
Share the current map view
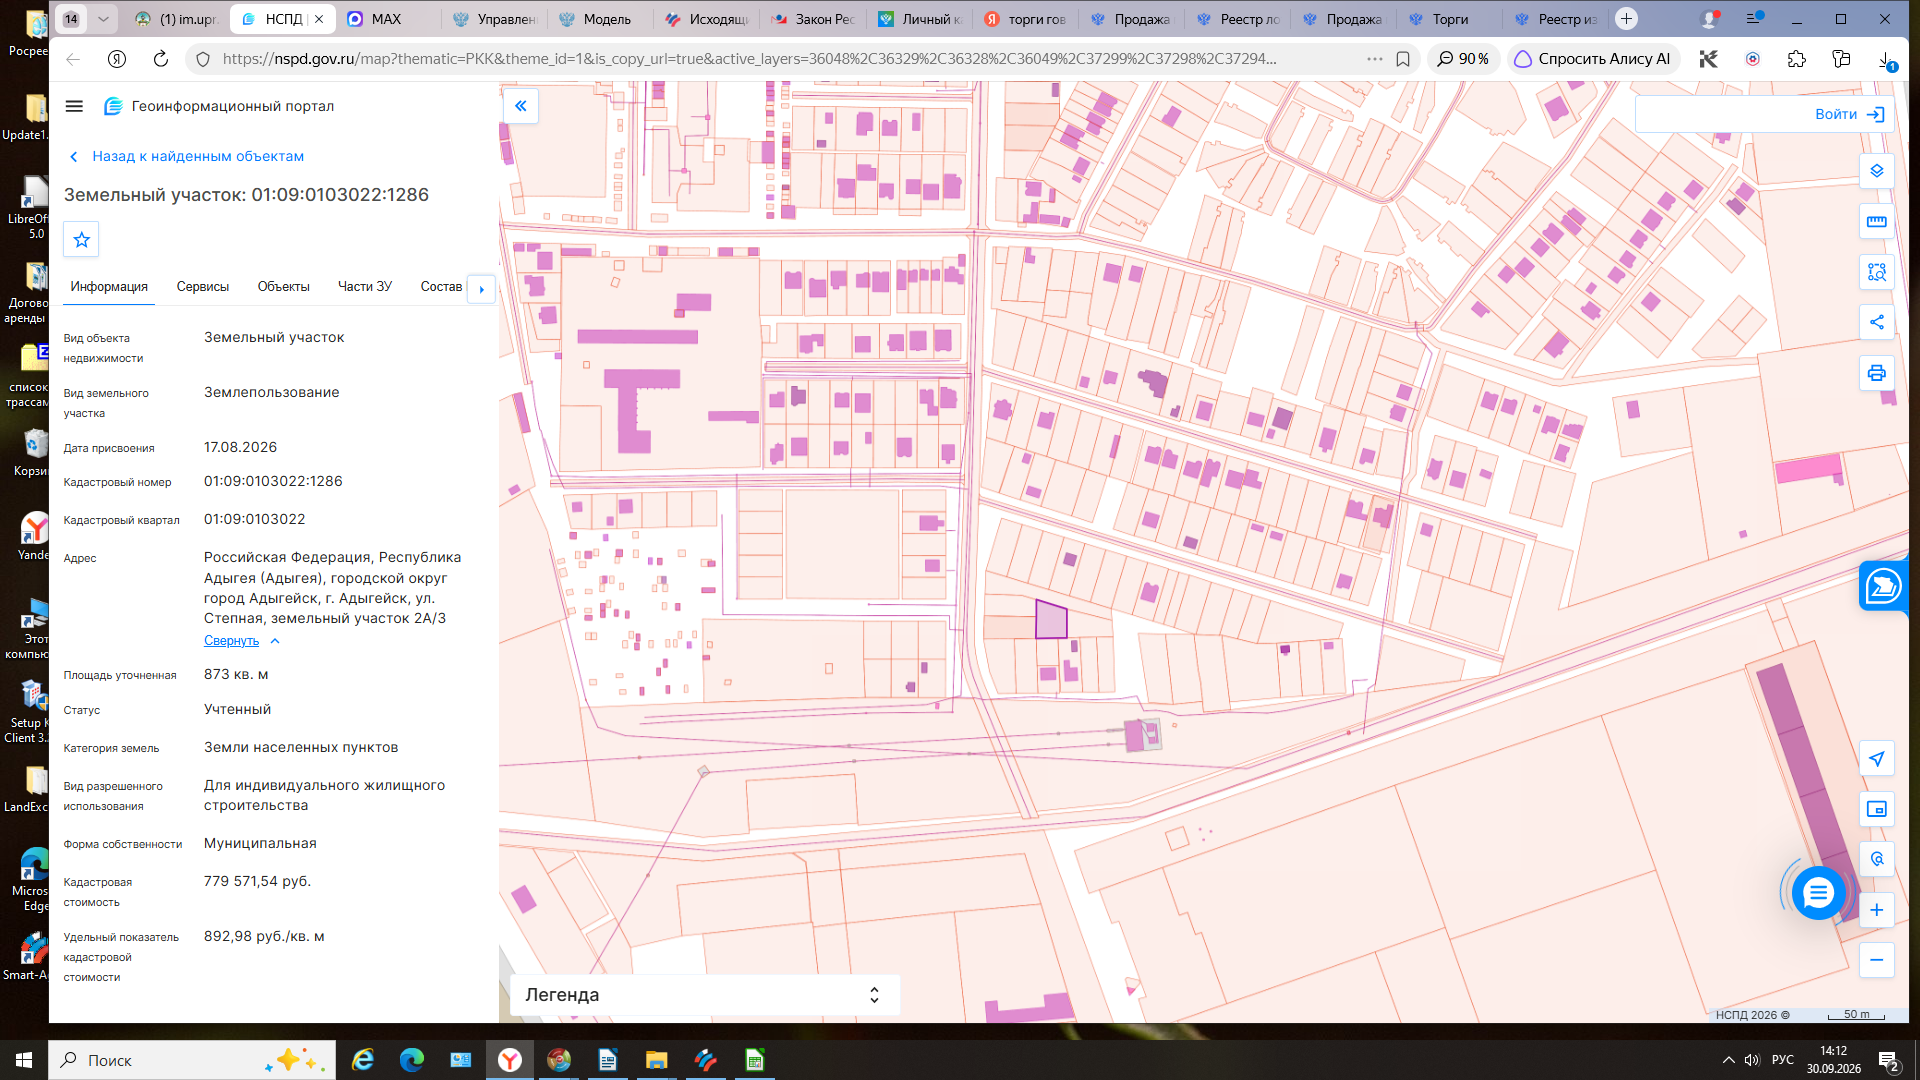1877,322
